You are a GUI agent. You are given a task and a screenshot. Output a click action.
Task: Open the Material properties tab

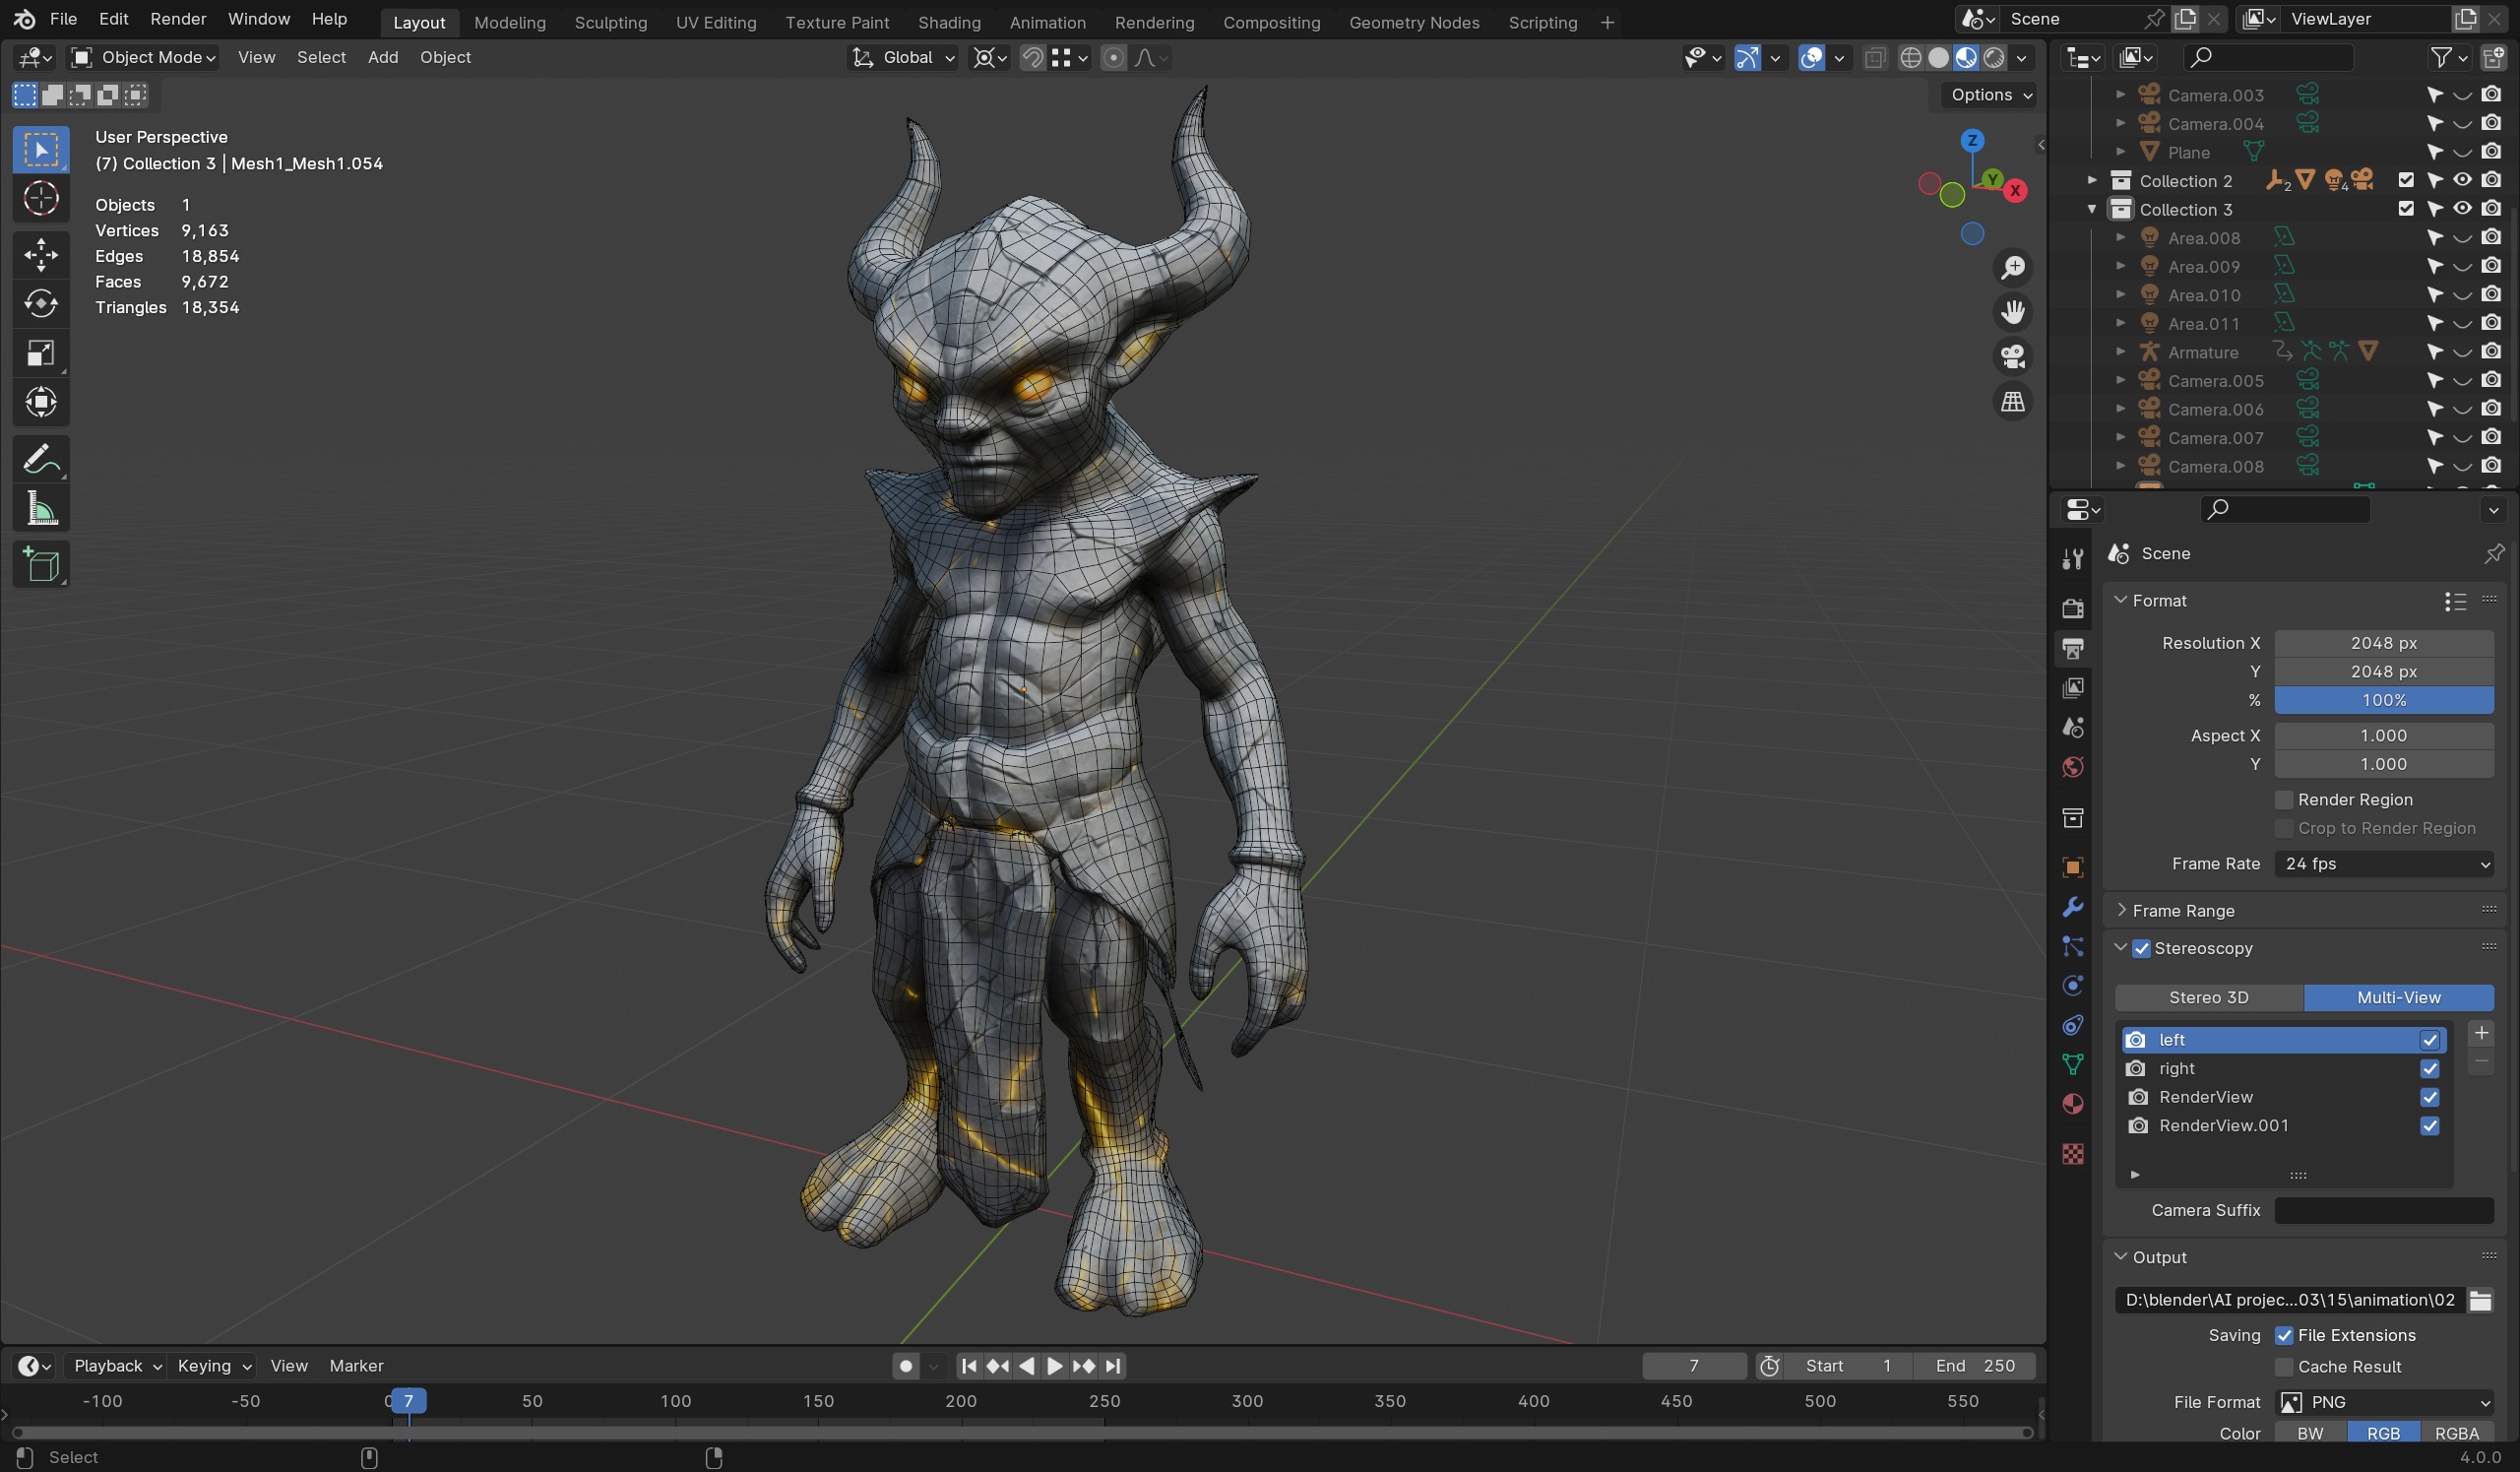point(2072,1105)
